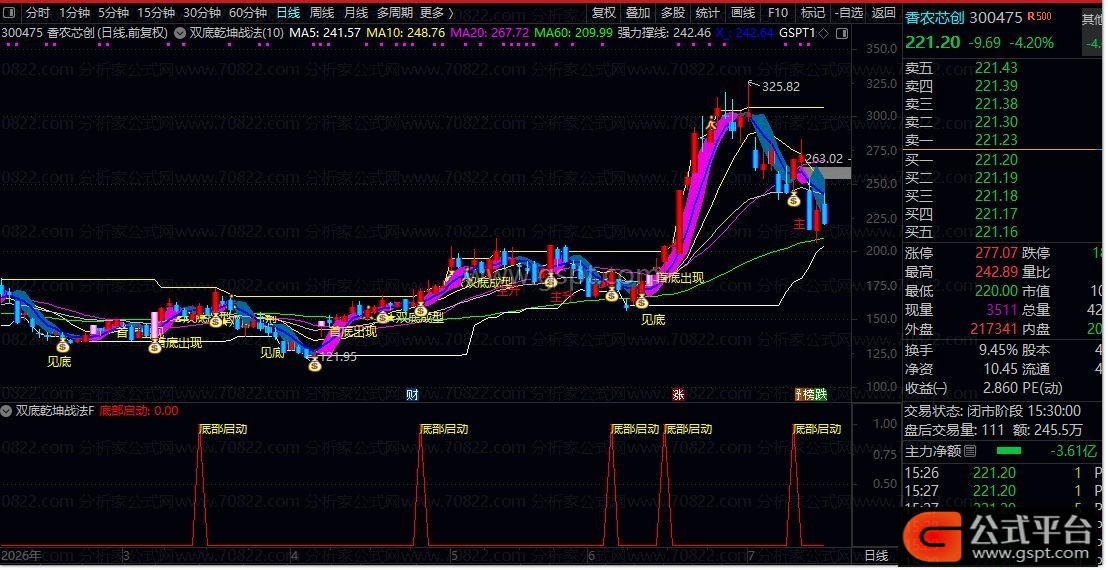Select the 60分钟 period tab
This screenshot has height=570, width=1108.
coord(248,13)
